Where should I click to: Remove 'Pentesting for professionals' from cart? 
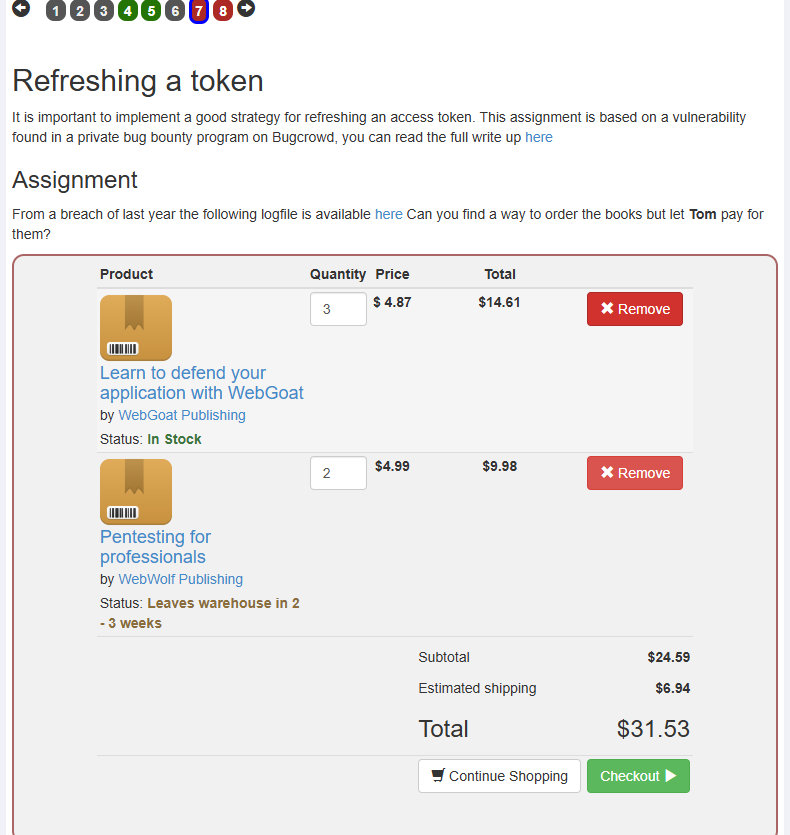pyautogui.click(x=635, y=473)
